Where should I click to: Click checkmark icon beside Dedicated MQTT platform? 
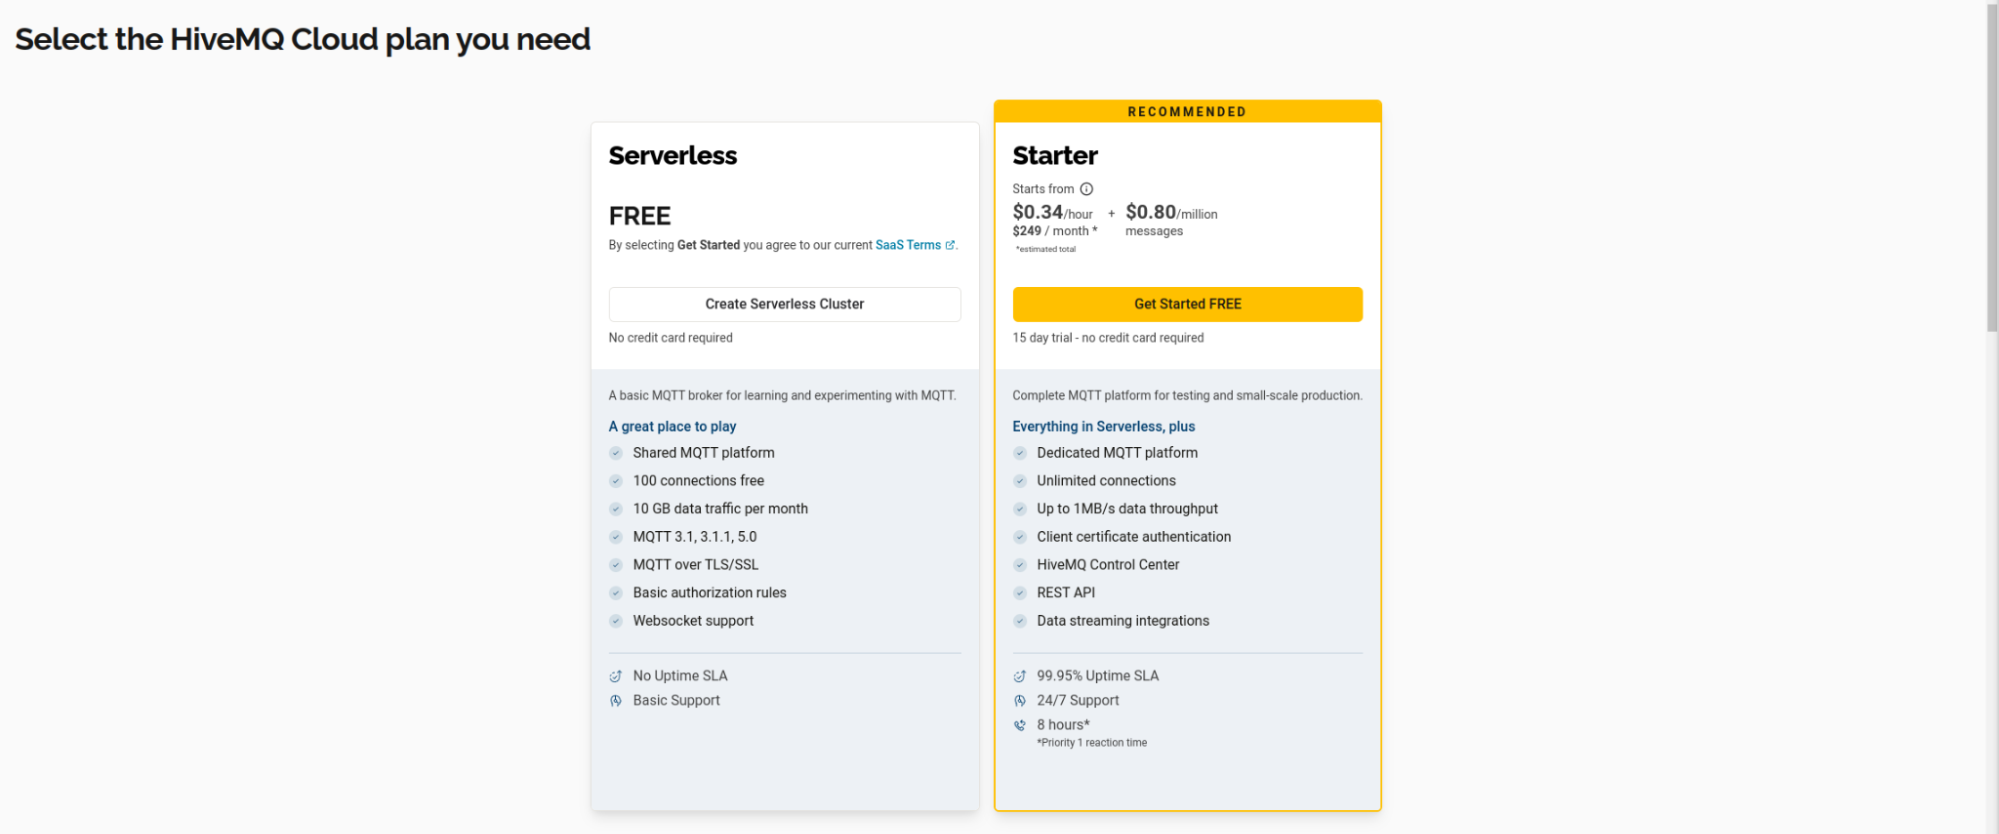point(1020,453)
